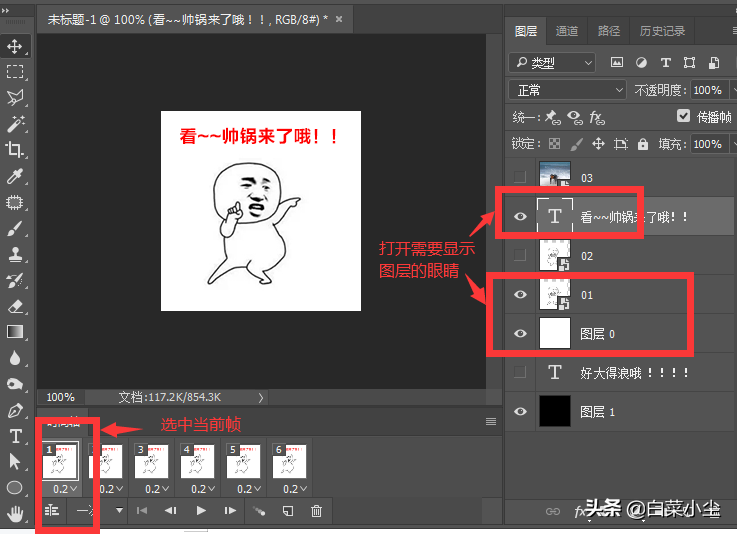The height and width of the screenshot is (534, 737).
Task: Show layer 02 visibility box
Action: pyautogui.click(x=520, y=255)
